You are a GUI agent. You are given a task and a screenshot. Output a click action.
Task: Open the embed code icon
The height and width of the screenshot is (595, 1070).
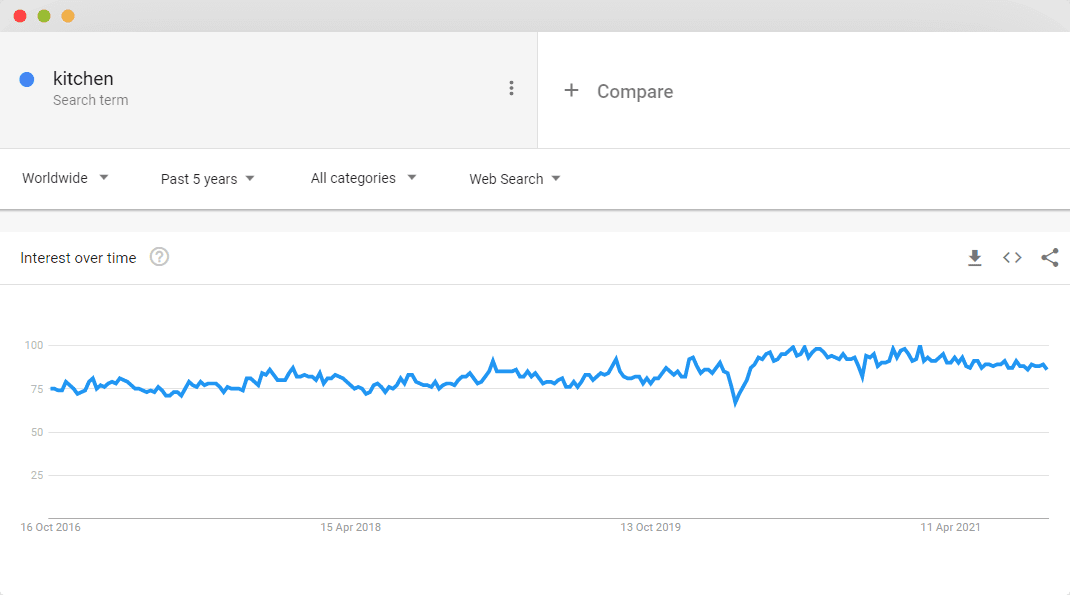(x=1012, y=257)
